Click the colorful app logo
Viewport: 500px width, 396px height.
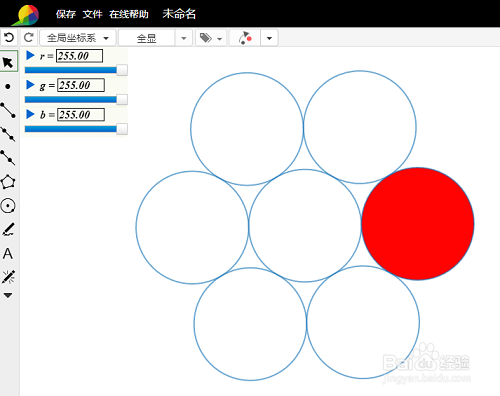point(27,15)
